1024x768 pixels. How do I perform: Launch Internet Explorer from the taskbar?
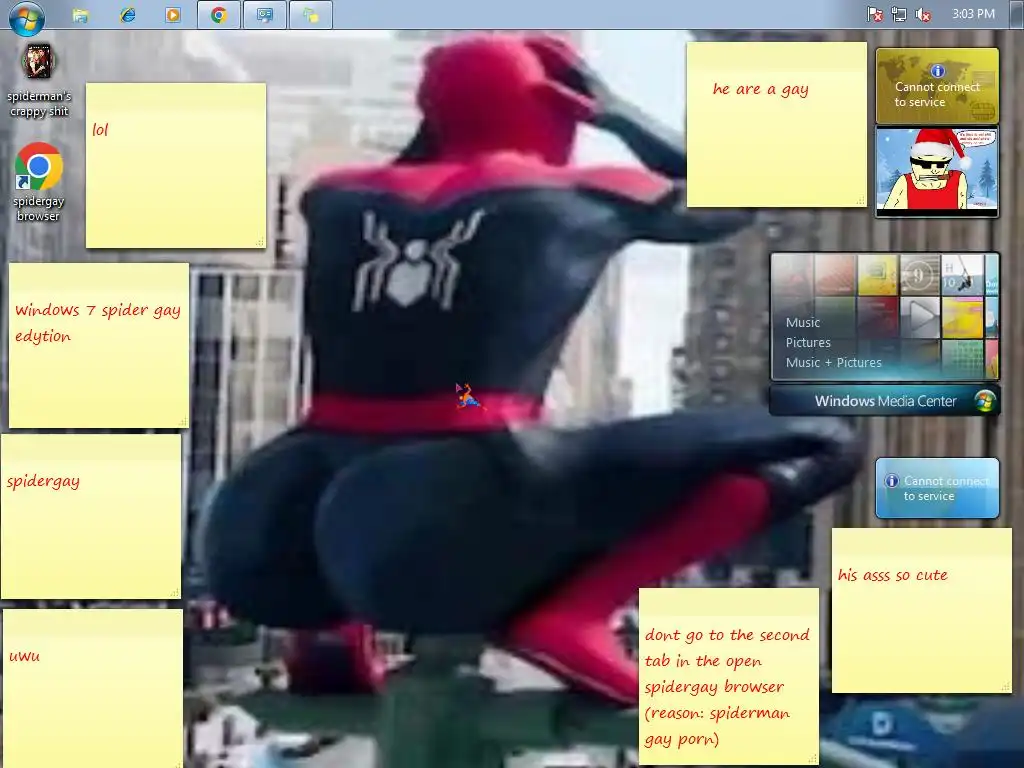127,15
